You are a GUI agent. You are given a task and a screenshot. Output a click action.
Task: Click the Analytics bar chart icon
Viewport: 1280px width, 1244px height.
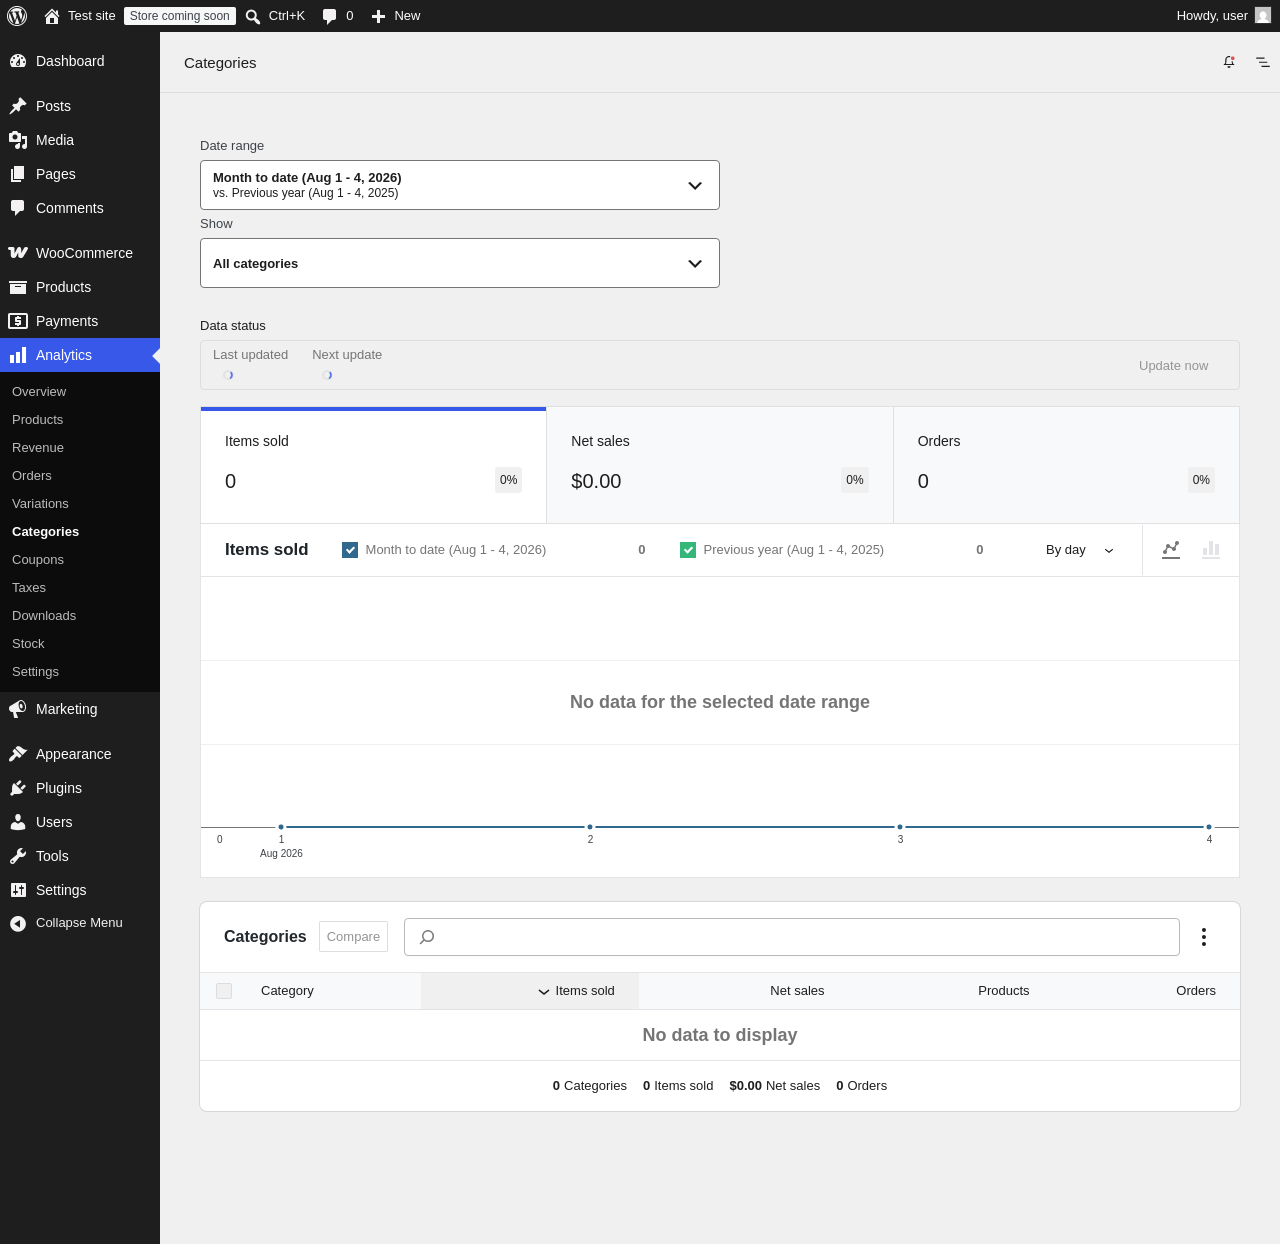click(x=18, y=355)
